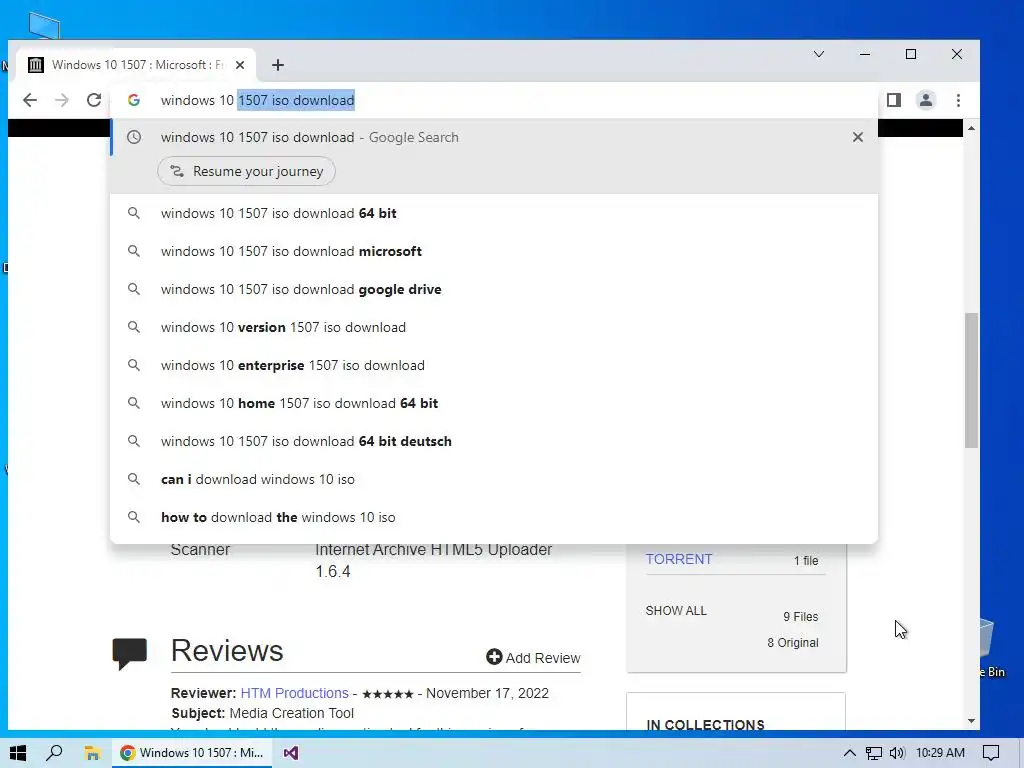
Task: Click the forward navigation arrow
Action: point(62,100)
